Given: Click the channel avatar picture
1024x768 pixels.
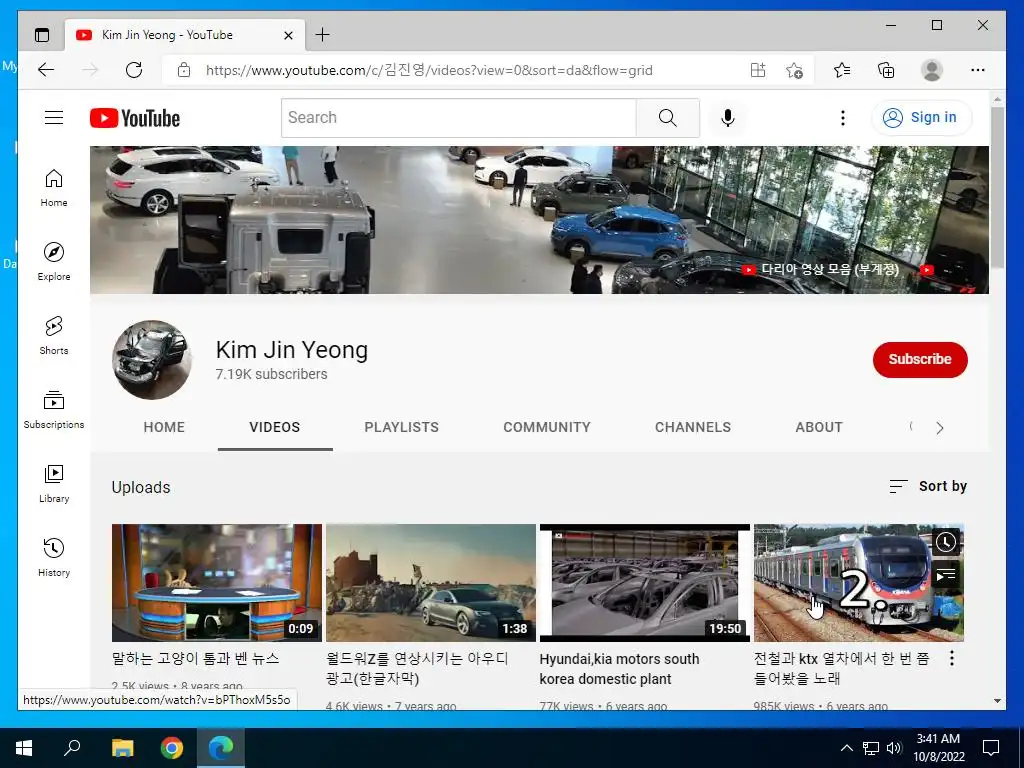Looking at the screenshot, I should click(x=152, y=360).
